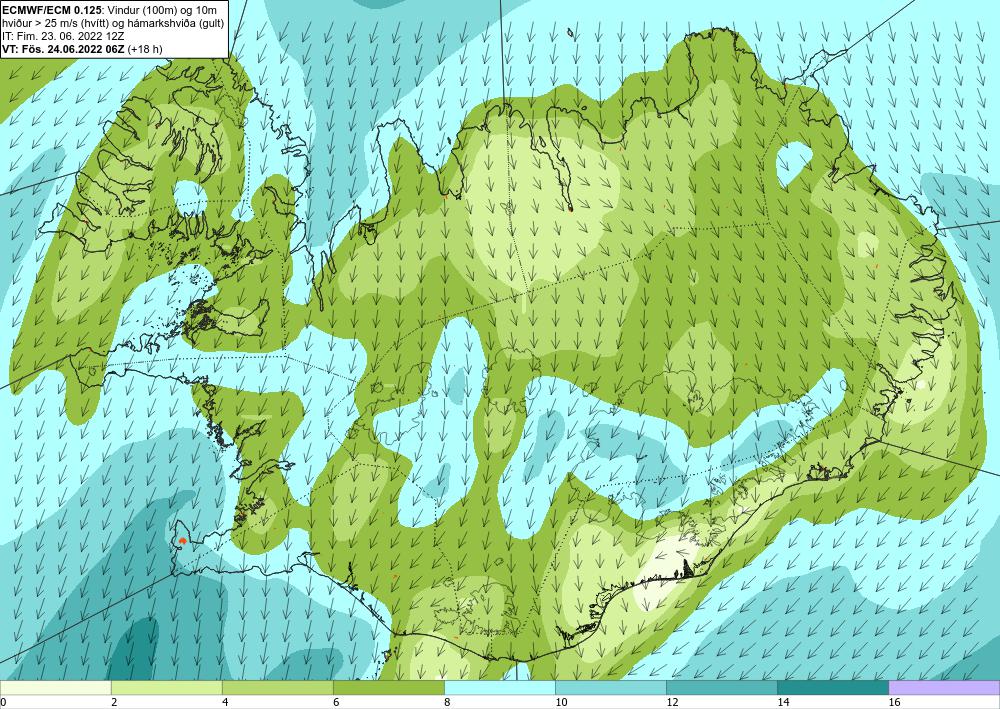
Task: Click the legend scale value "2"
Action: click(x=114, y=702)
